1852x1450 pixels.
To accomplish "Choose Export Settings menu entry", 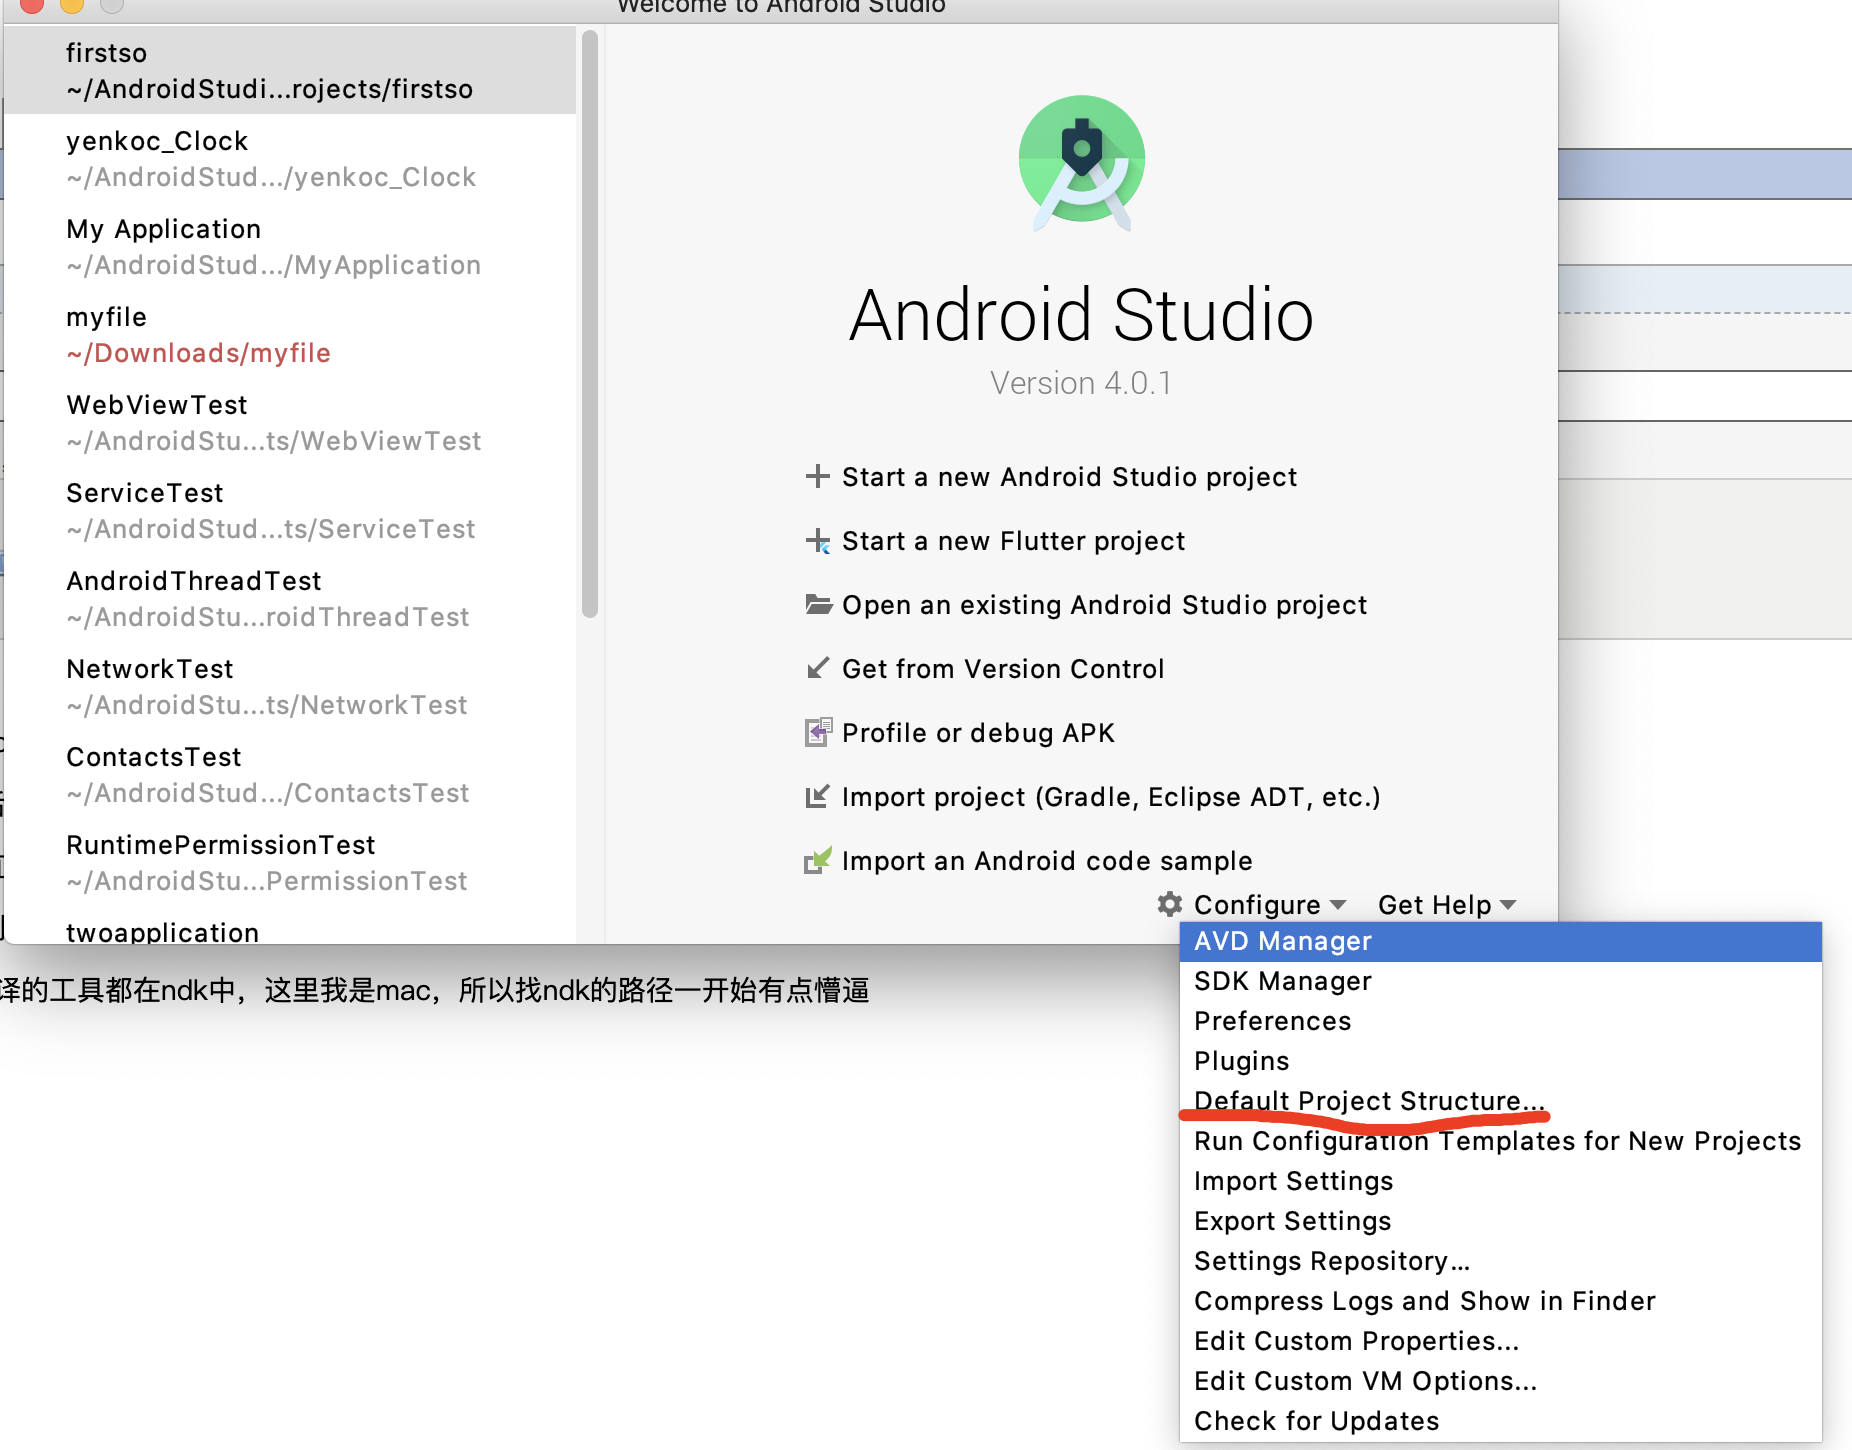I will coord(1500,1222).
